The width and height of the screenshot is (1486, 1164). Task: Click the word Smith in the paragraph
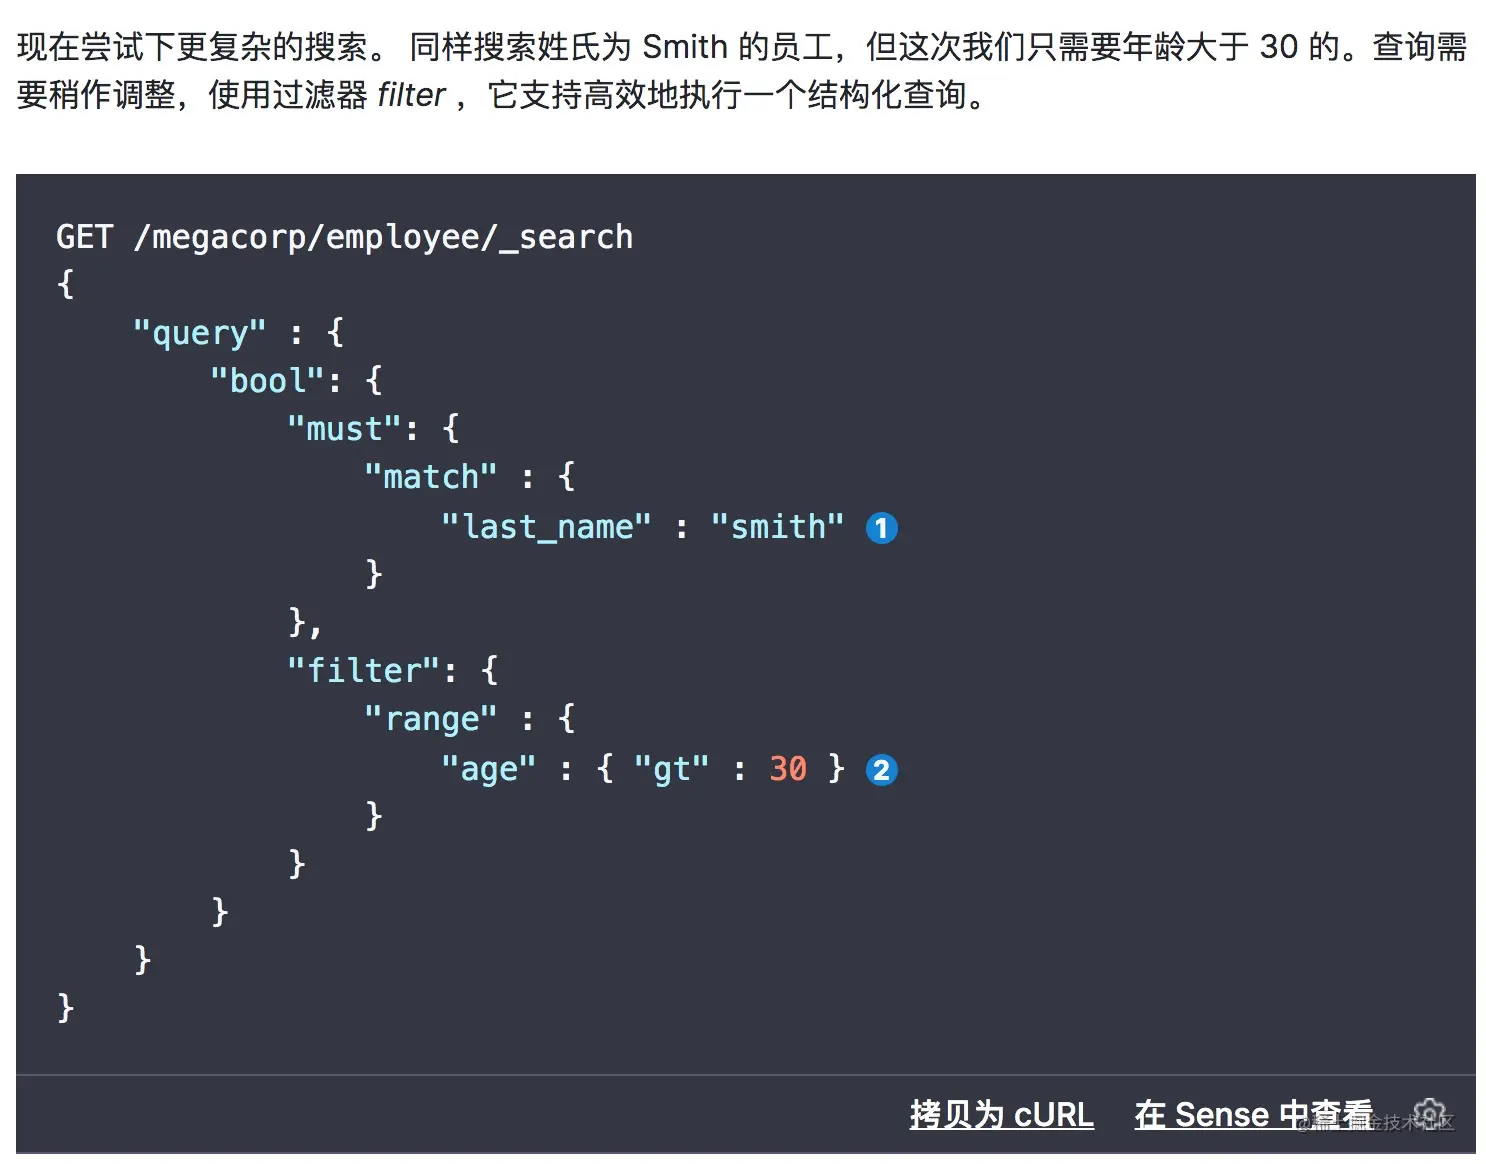point(685,46)
